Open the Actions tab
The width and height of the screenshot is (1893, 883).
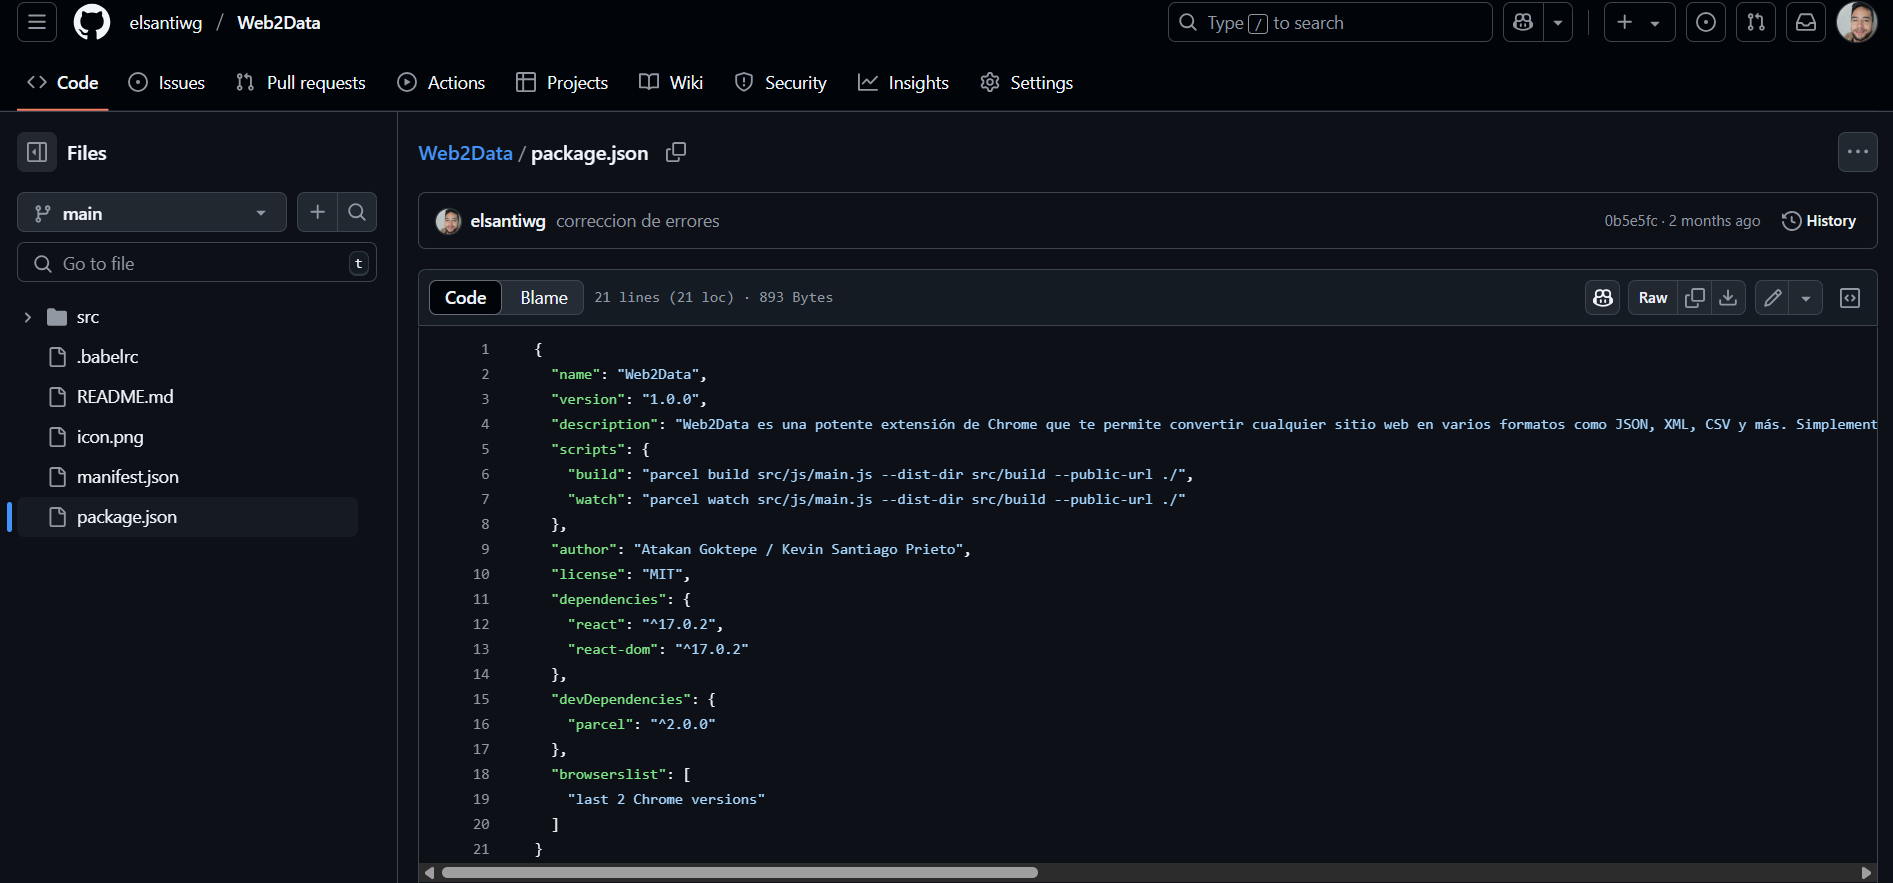pyautogui.click(x=441, y=83)
